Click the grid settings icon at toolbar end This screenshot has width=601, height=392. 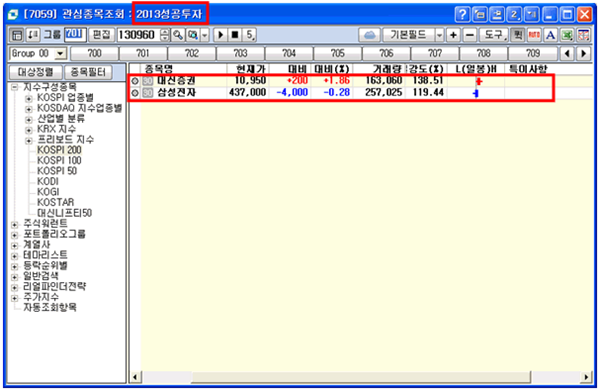[x=583, y=35]
